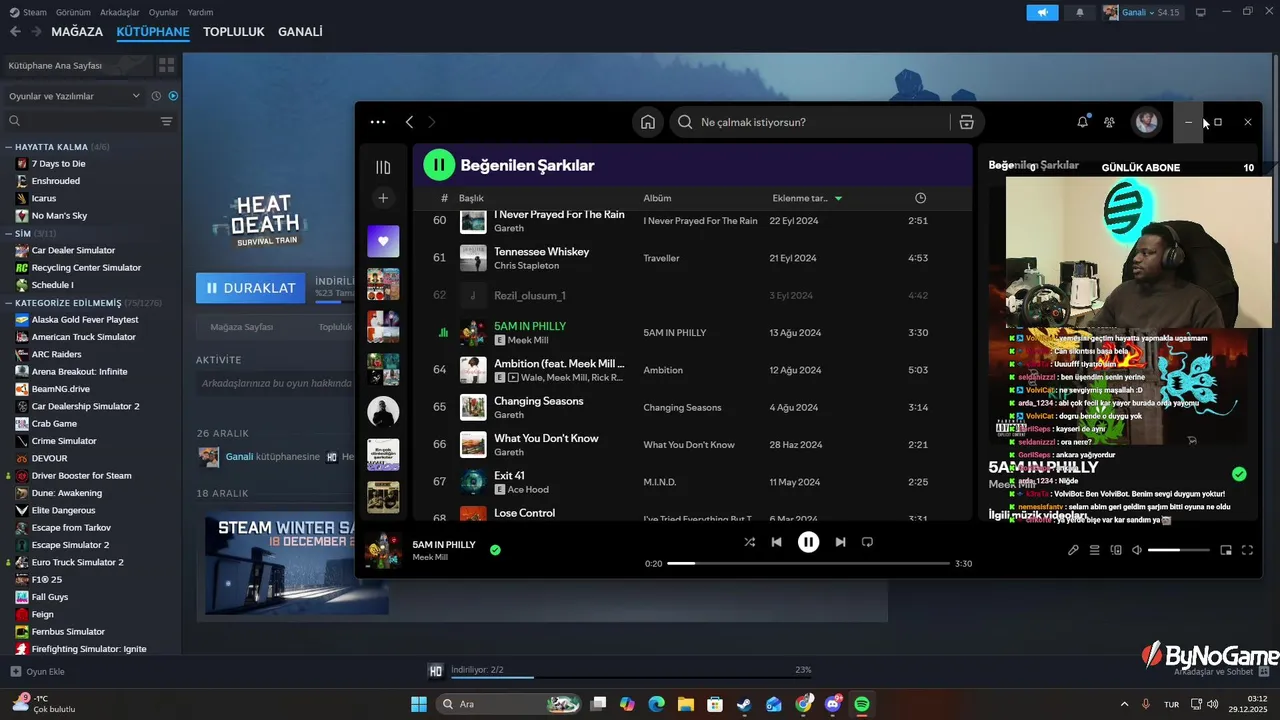Toggle Spotify queue view
This screenshot has width=1280, height=720.
1094,550
